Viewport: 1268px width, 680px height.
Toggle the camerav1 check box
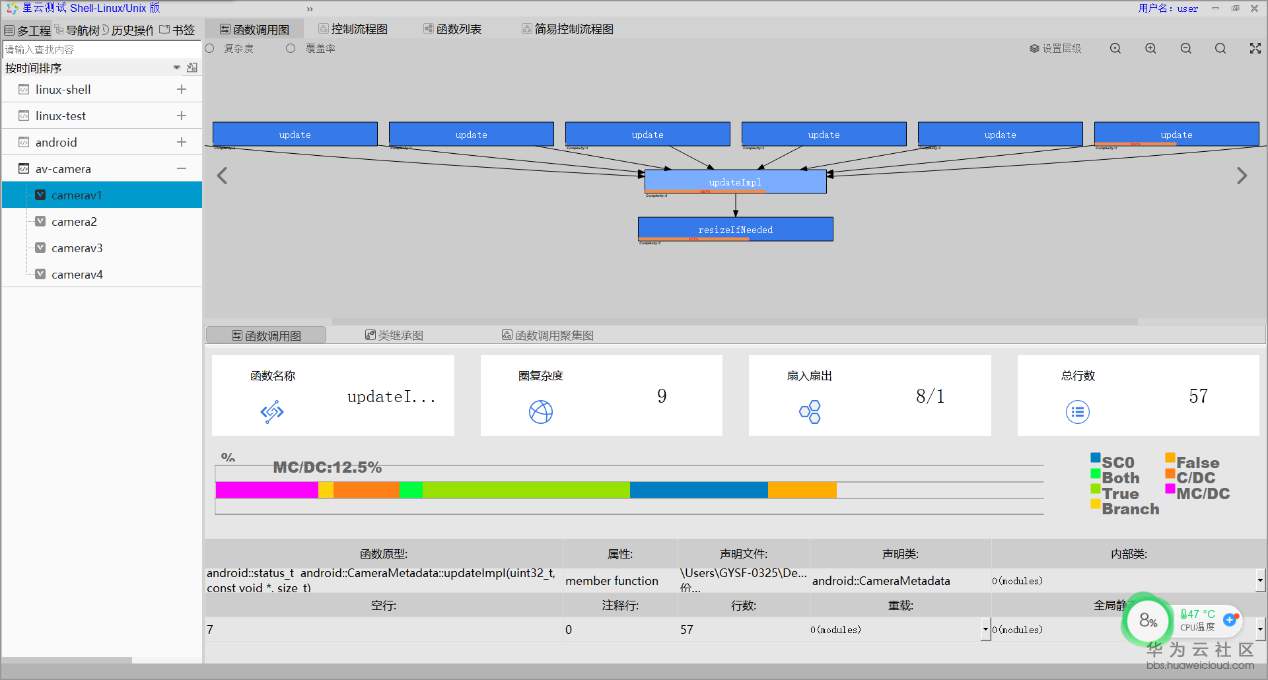(x=40, y=195)
